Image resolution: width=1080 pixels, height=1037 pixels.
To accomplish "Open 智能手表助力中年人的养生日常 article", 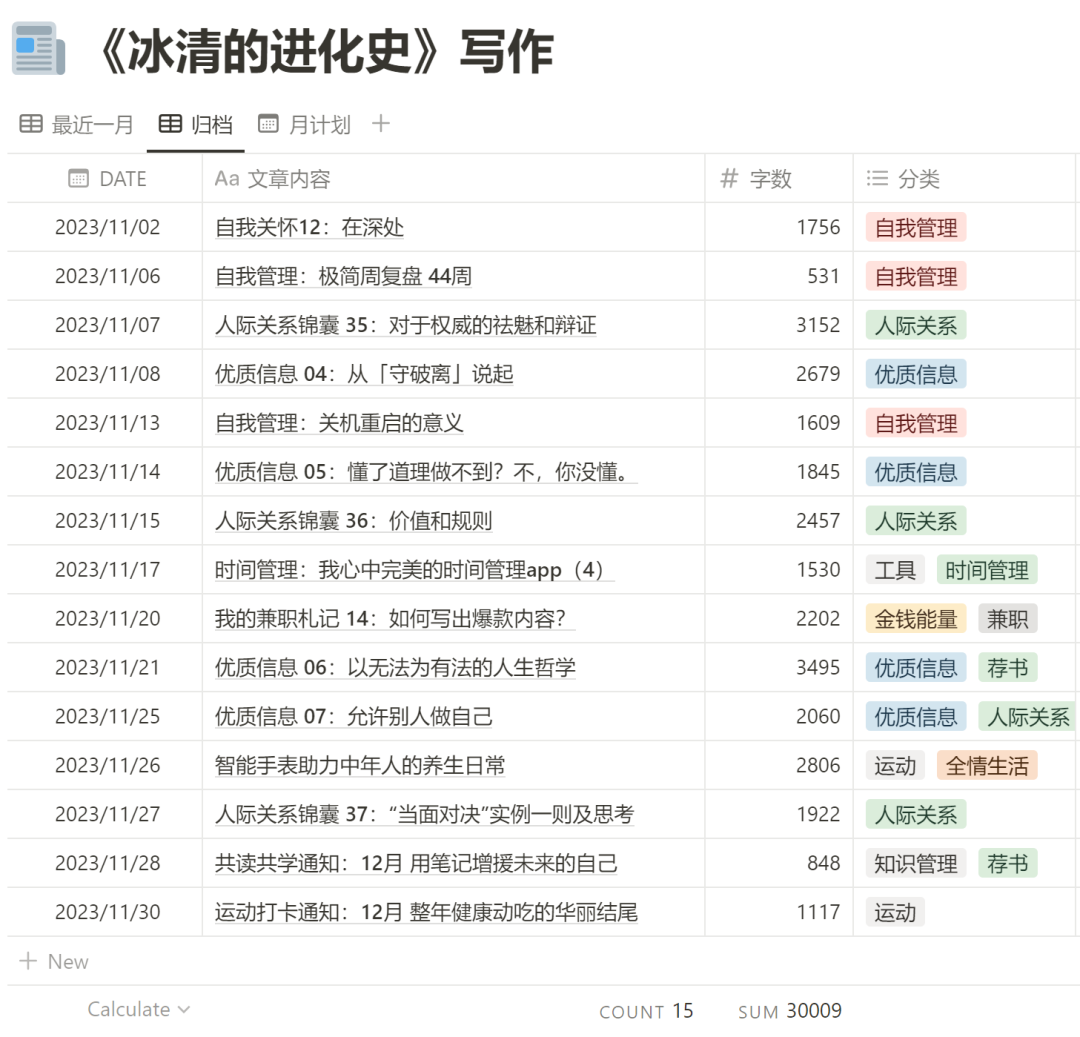I will coord(360,765).
